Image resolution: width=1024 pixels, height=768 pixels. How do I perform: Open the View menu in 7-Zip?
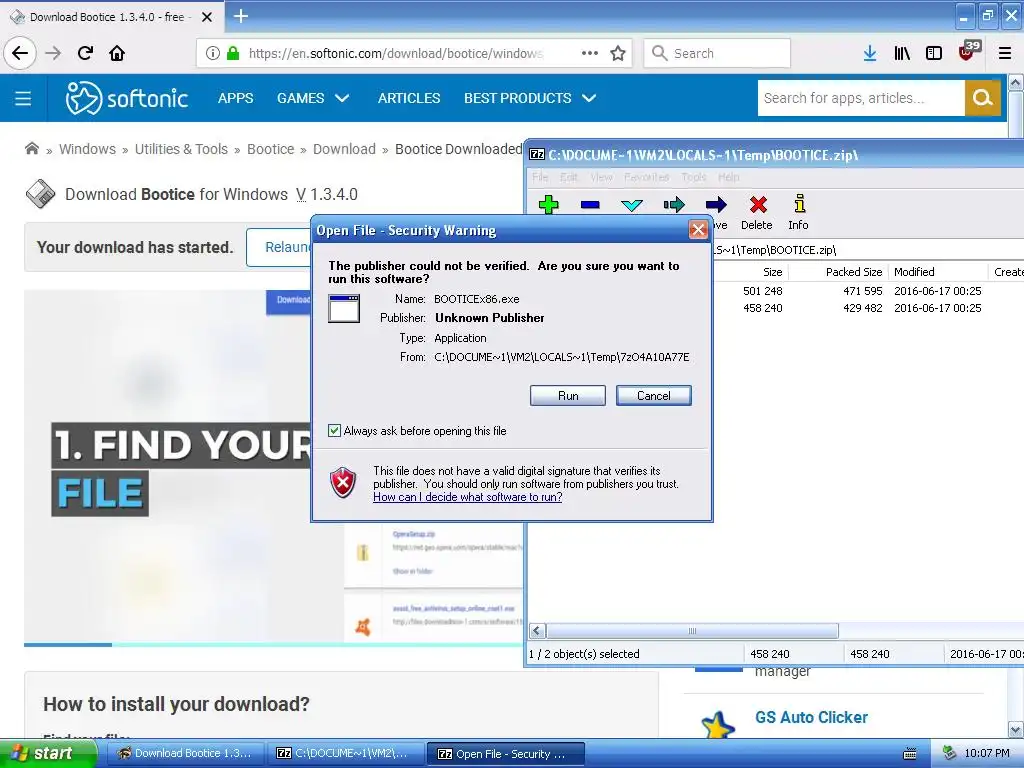(601, 177)
